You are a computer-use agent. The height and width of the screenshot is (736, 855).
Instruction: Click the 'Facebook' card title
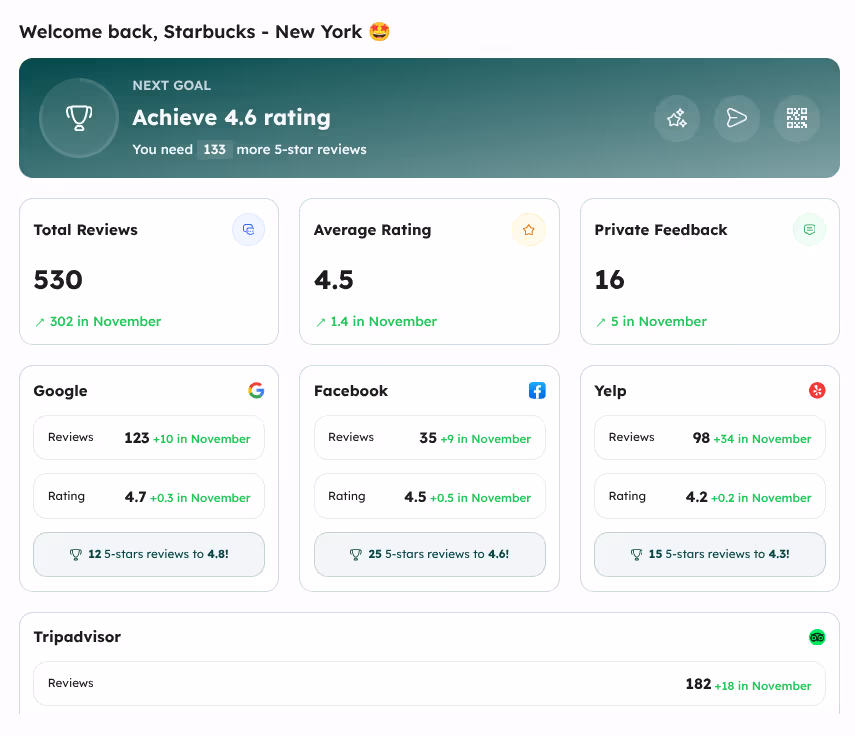[x=351, y=391]
